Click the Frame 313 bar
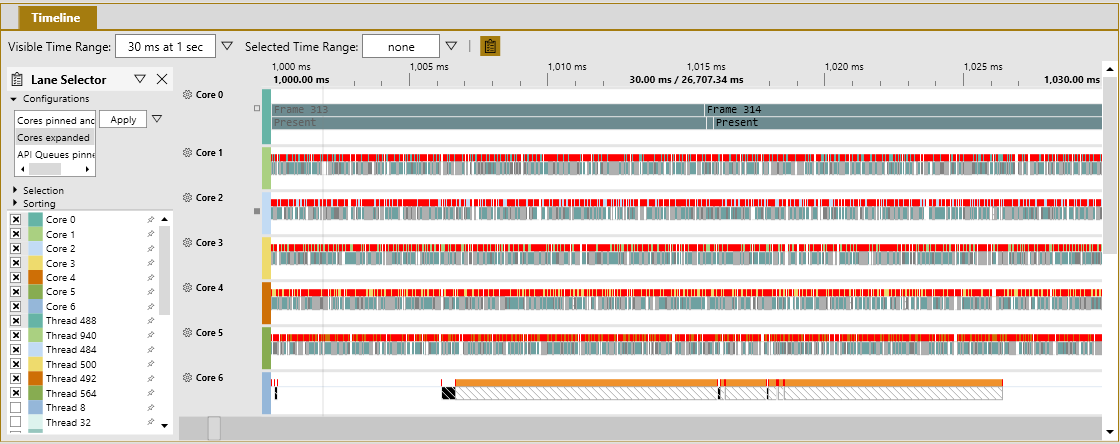The width and height of the screenshot is (1120, 444). pyautogui.click(x=488, y=110)
